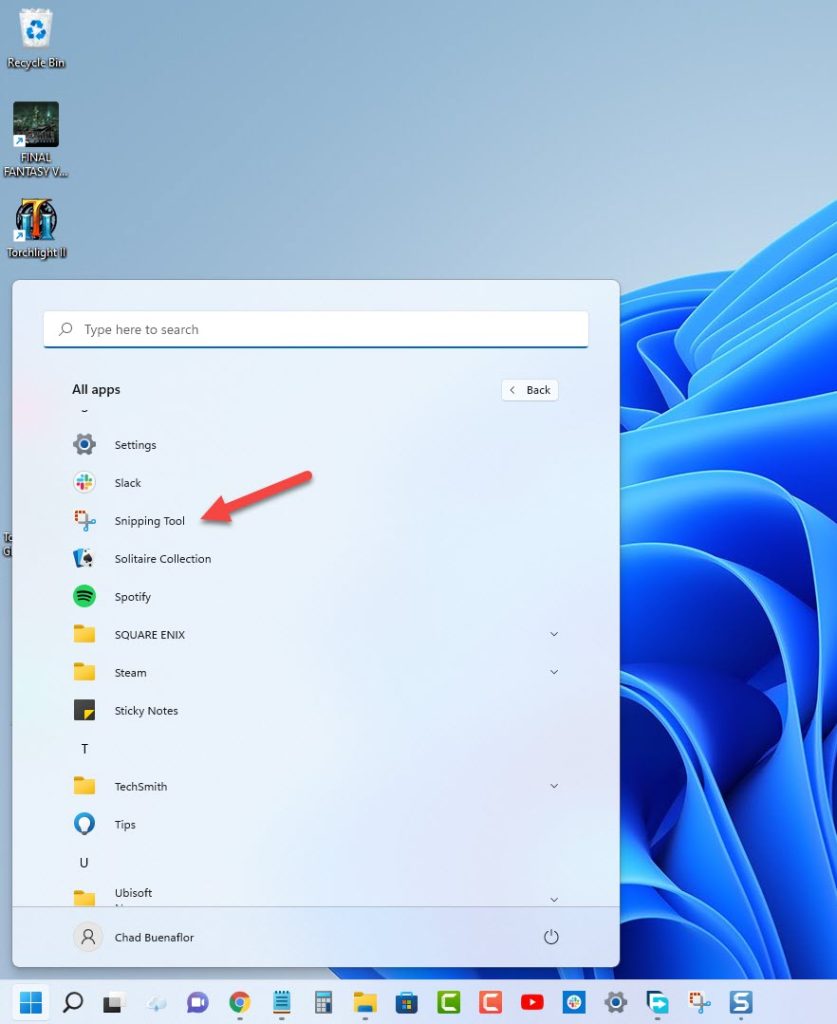Select Tips from the apps list
837x1024 pixels.
[124, 824]
